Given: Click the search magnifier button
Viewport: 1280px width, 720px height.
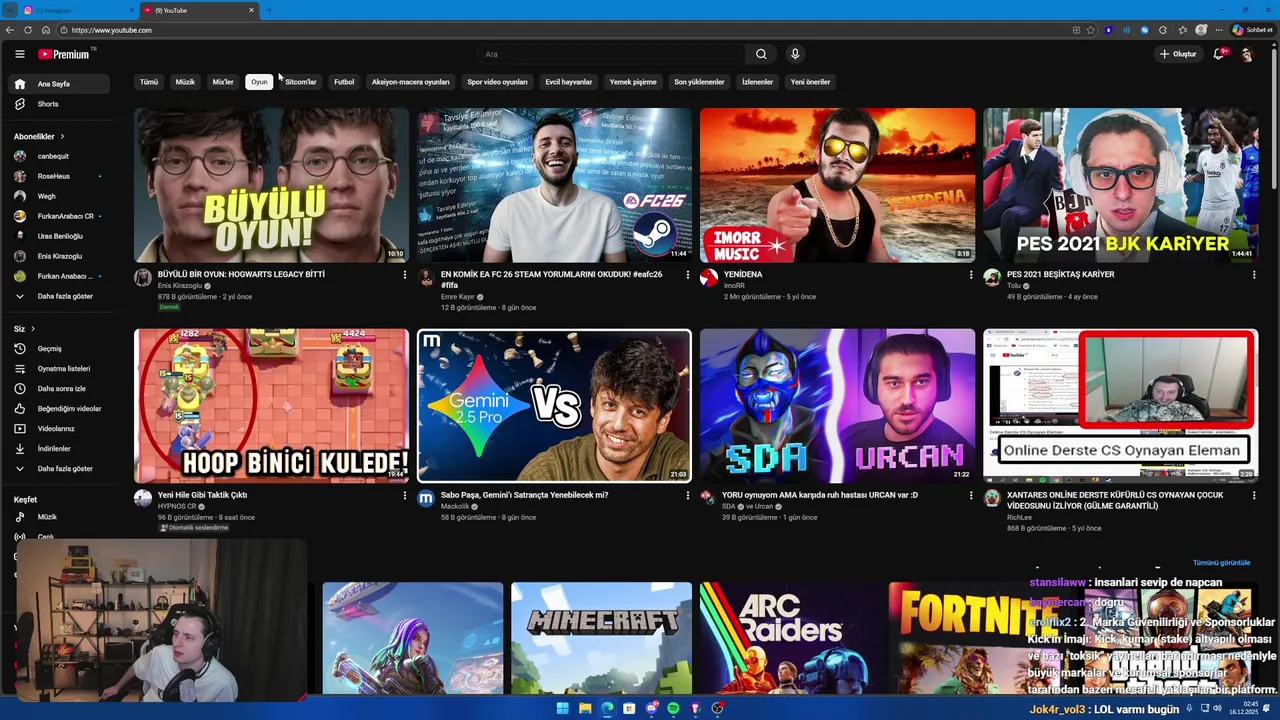Looking at the screenshot, I should [x=761, y=54].
